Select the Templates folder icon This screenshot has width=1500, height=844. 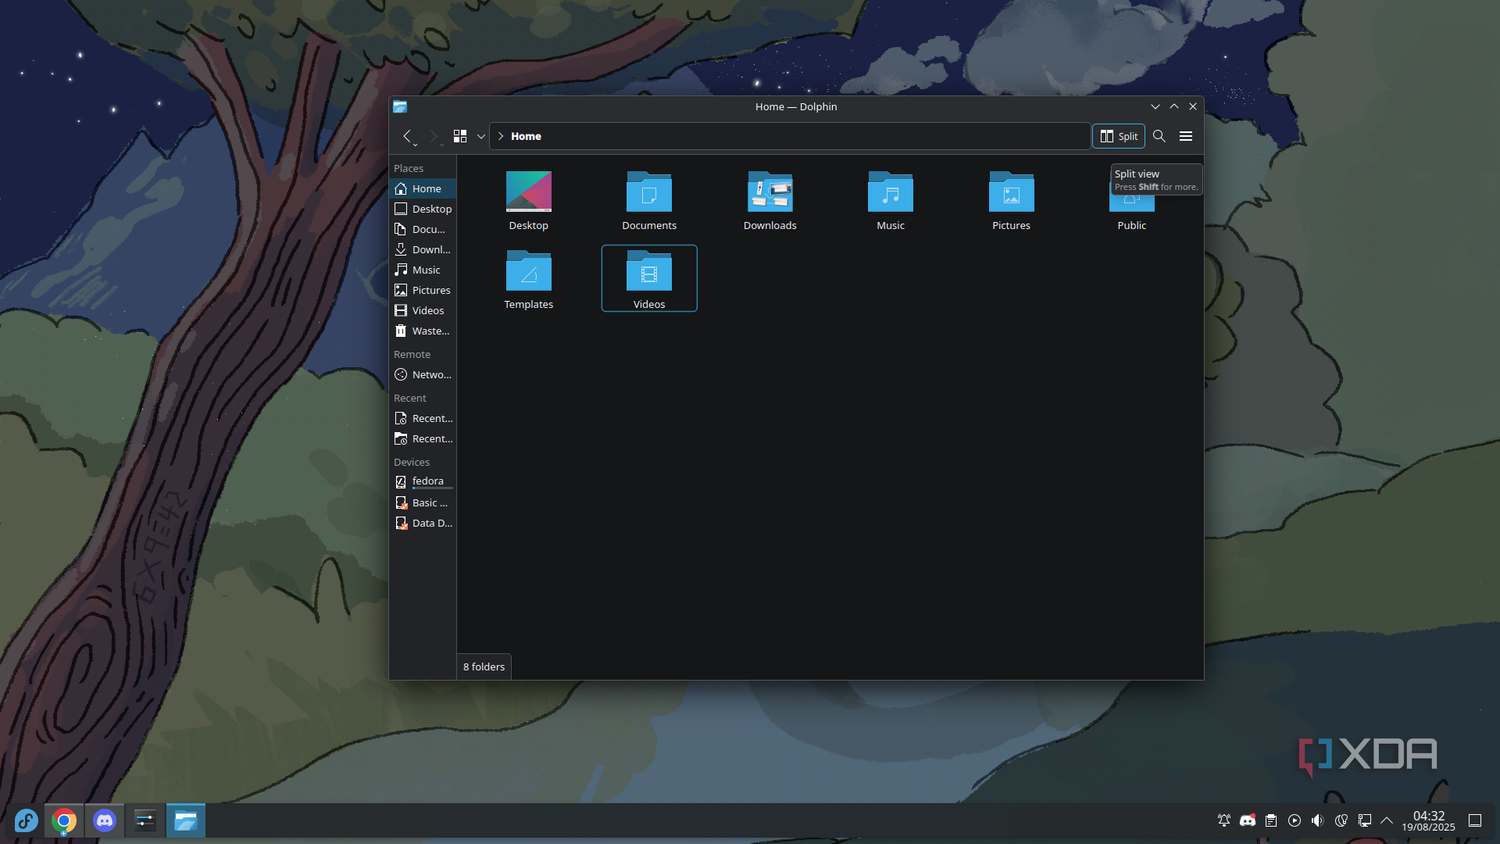[x=528, y=271]
